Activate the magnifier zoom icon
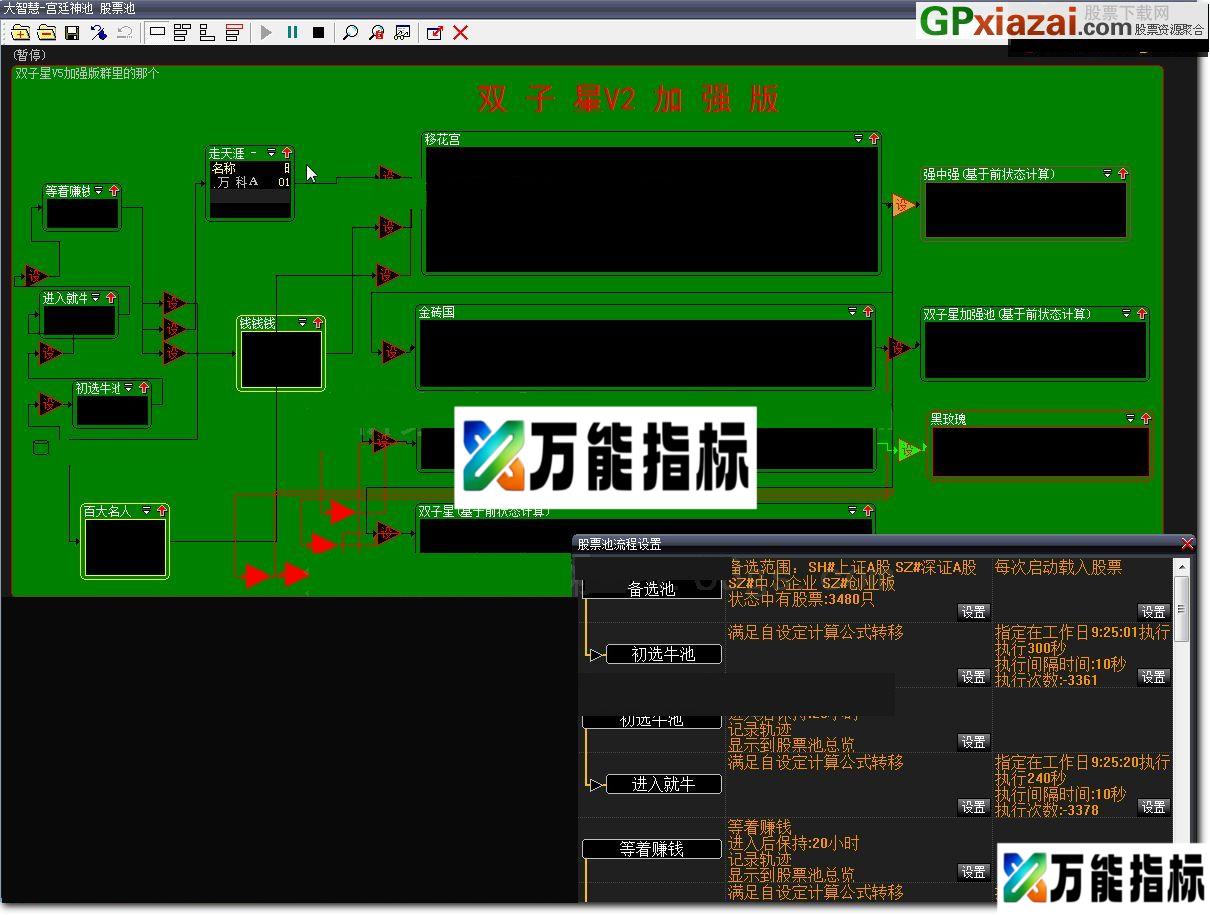Image resolution: width=1210 pixels, height=915 pixels. point(350,33)
